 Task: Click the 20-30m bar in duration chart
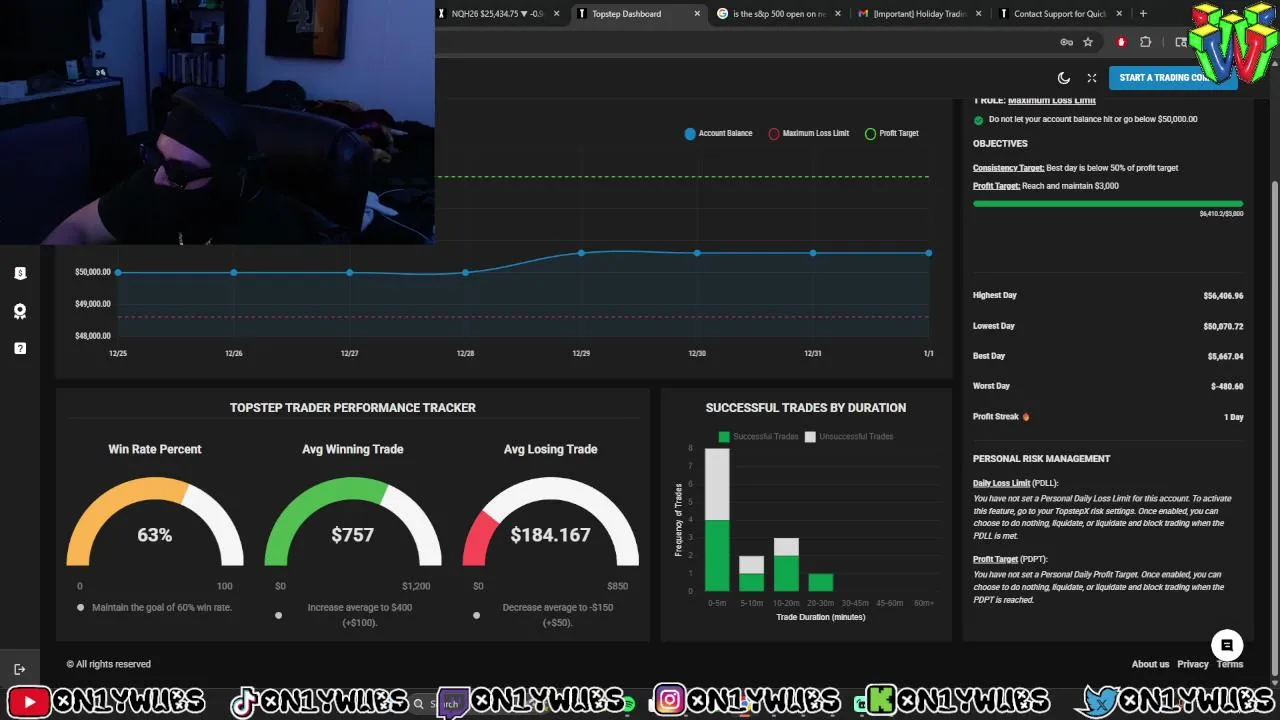[x=821, y=582]
